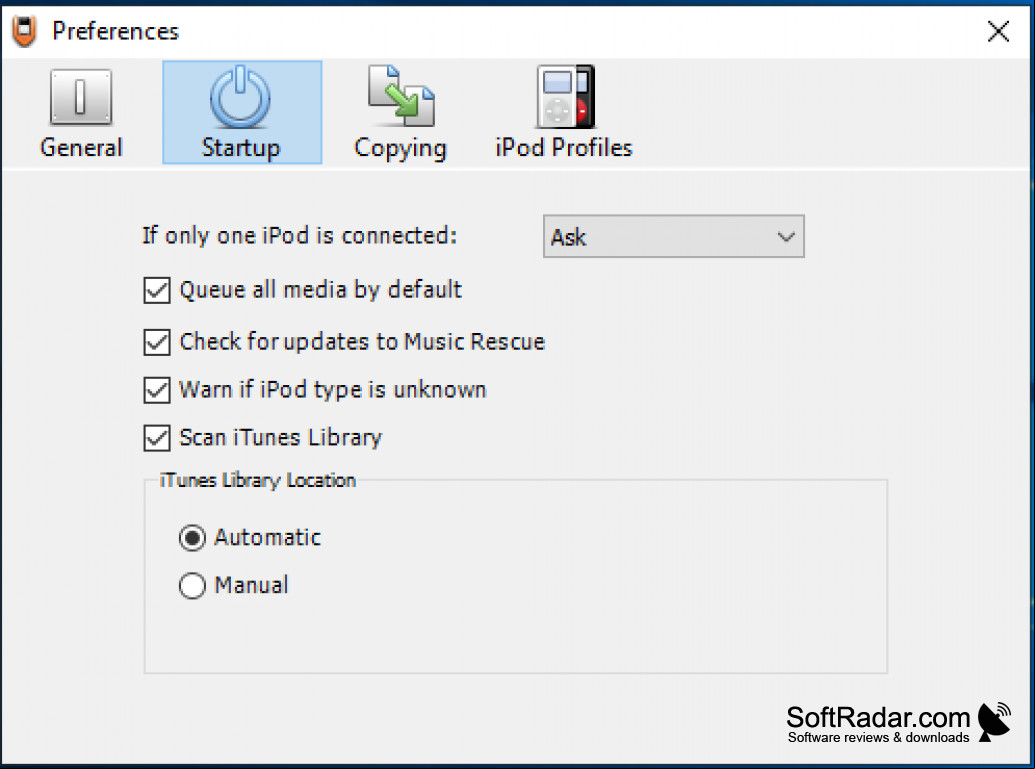Choose Manual iTunes library location

click(x=192, y=585)
